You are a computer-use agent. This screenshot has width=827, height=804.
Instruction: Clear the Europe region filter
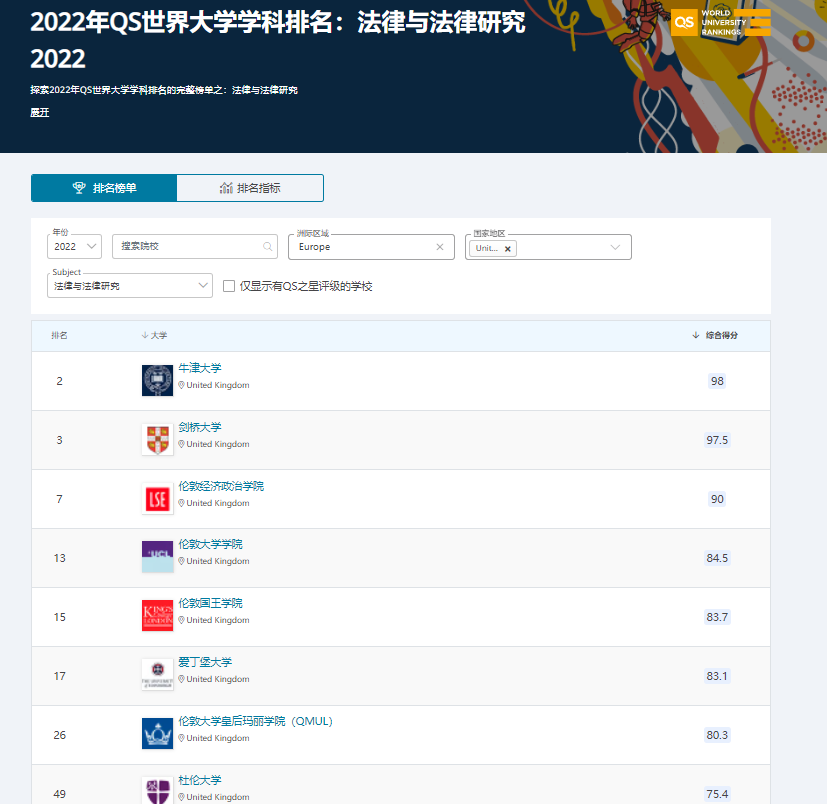click(439, 247)
